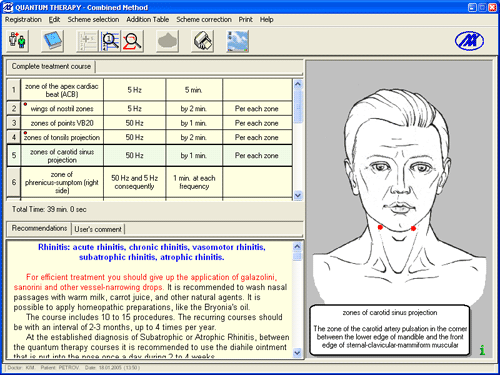Click the right red dot on neck

coord(413,228)
